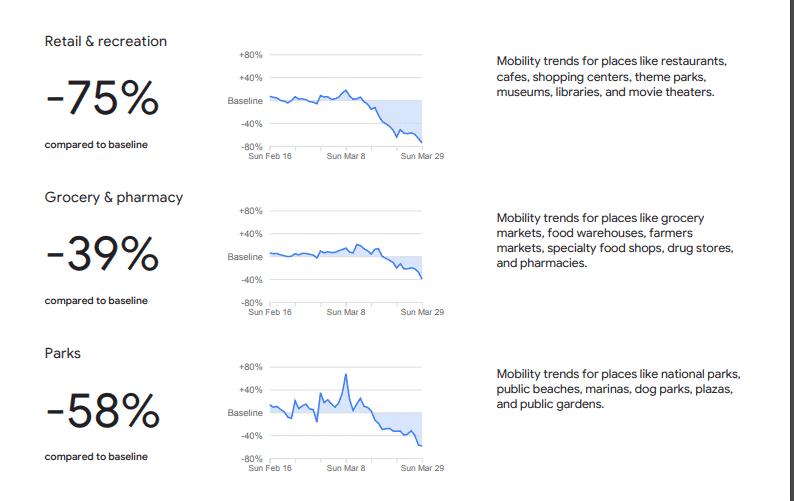
Task: Click the -40% label of Parks chart
Action: (252, 436)
